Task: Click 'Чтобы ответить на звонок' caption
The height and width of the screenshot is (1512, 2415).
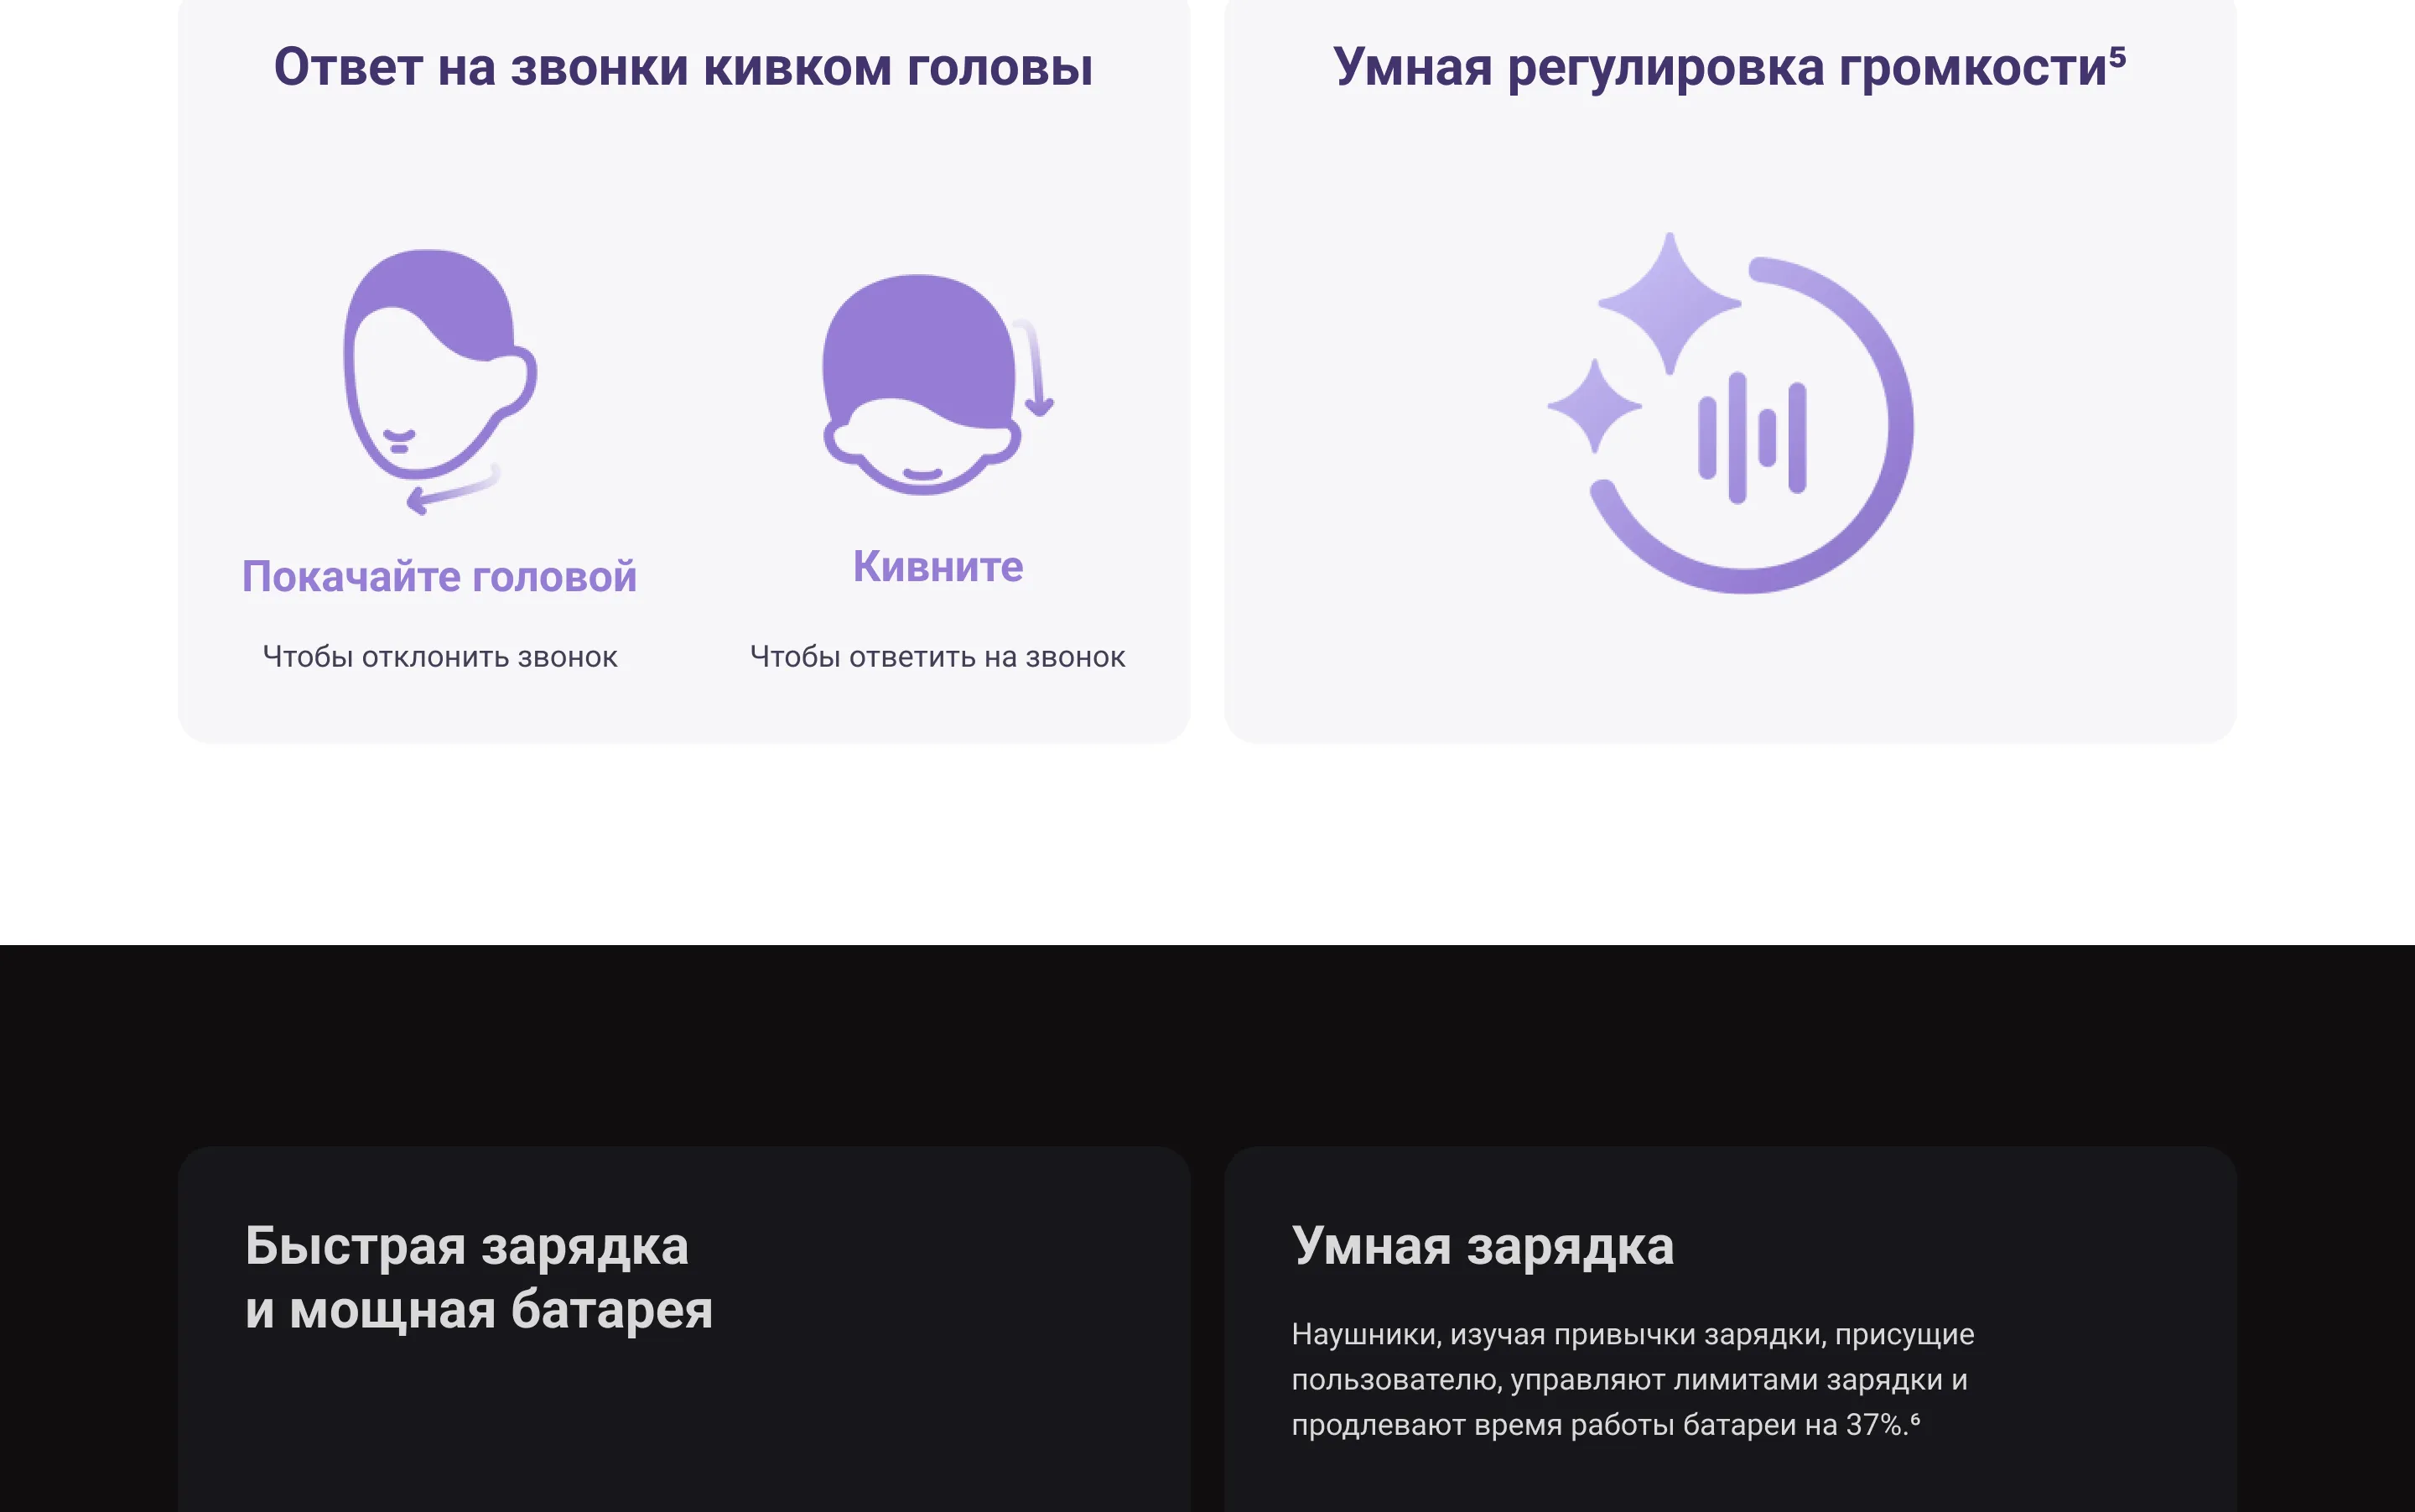Action: [x=937, y=657]
